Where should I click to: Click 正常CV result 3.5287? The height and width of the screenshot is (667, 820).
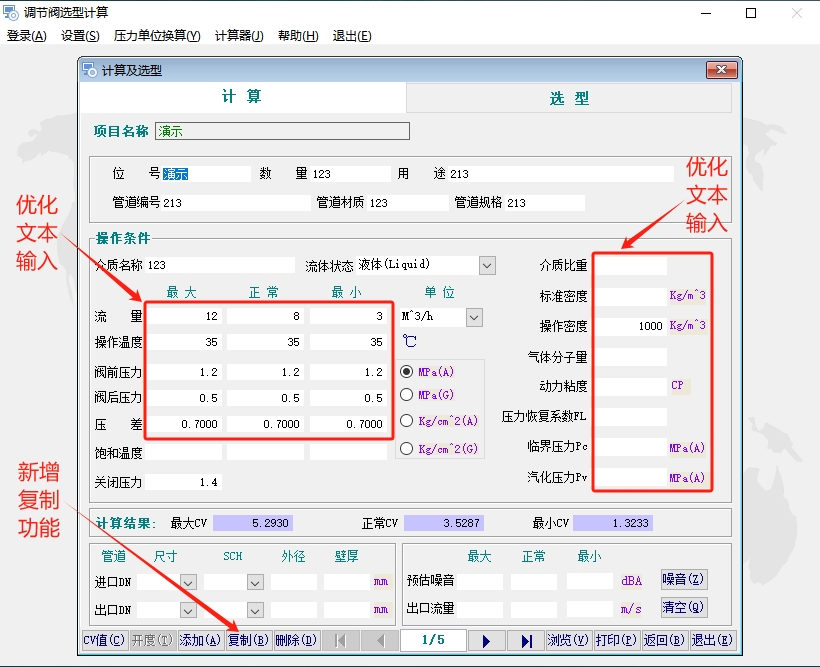[x=444, y=523]
